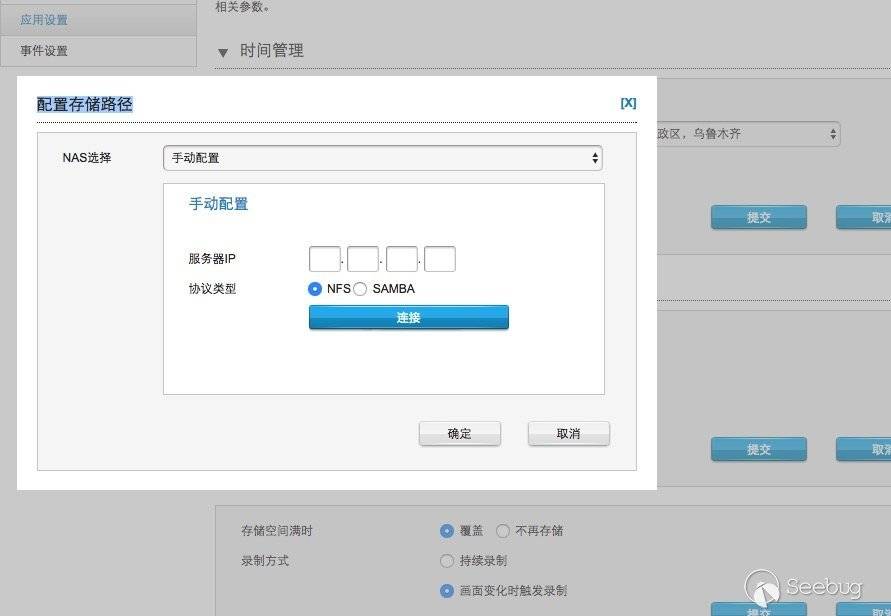Collapse the 时间管理 section triangle

click(x=223, y=52)
